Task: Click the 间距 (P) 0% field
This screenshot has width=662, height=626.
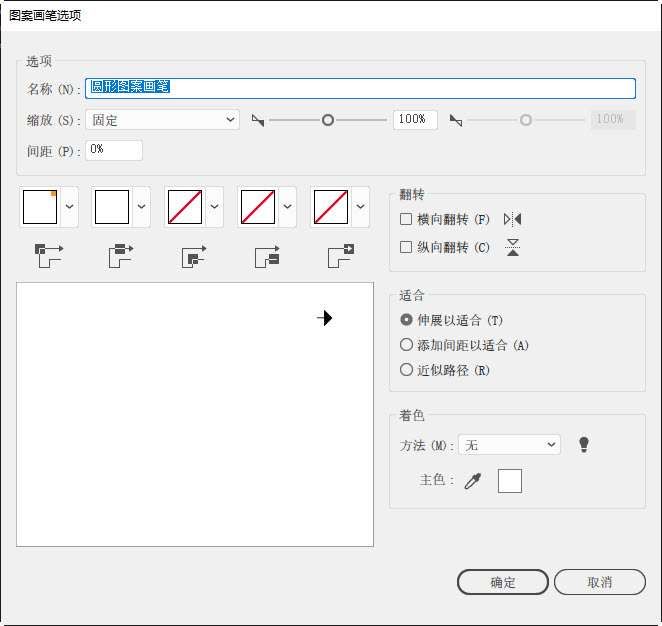Action: [114, 150]
